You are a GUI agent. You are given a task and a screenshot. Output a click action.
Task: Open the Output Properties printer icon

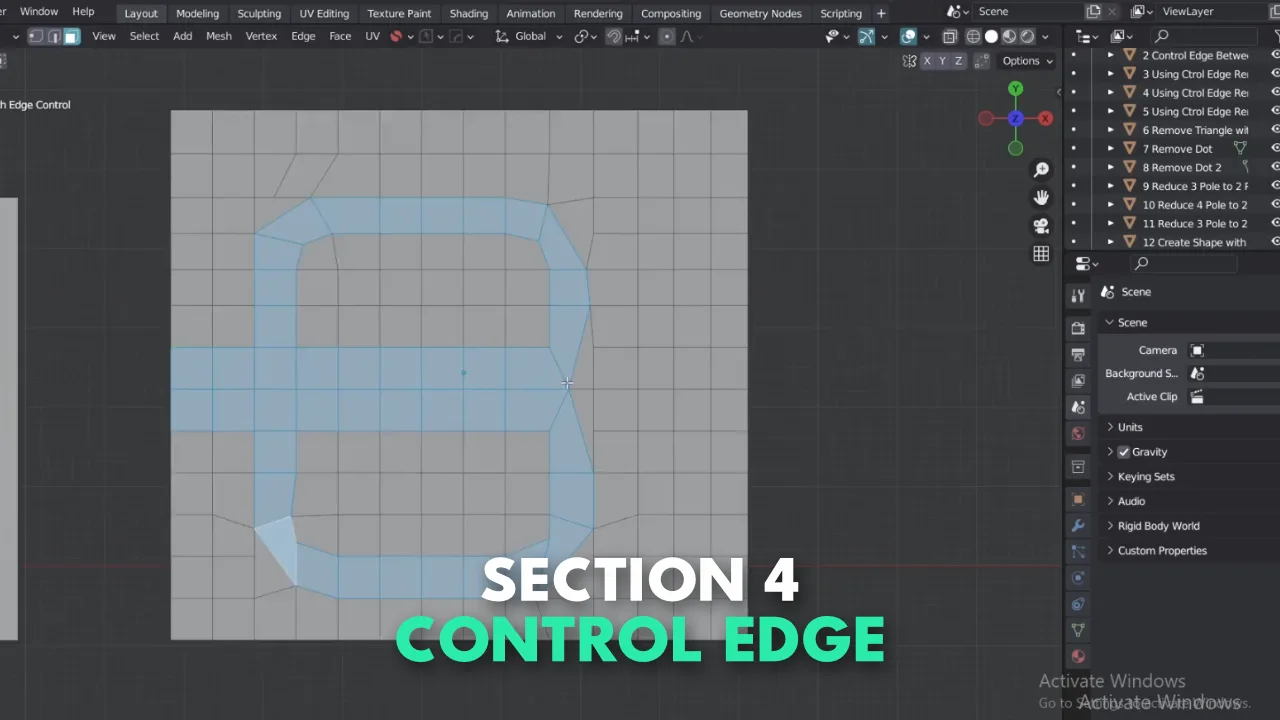click(x=1078, y=355)
